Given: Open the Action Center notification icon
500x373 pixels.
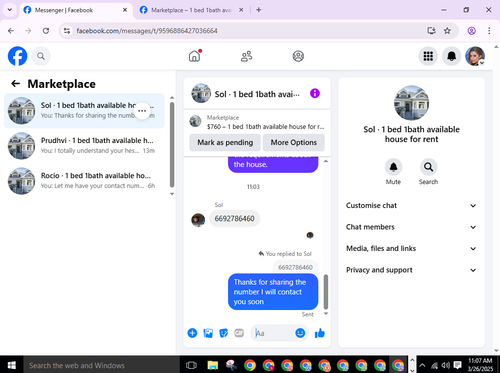Looking at the screenshot, I should click(458, 365).
